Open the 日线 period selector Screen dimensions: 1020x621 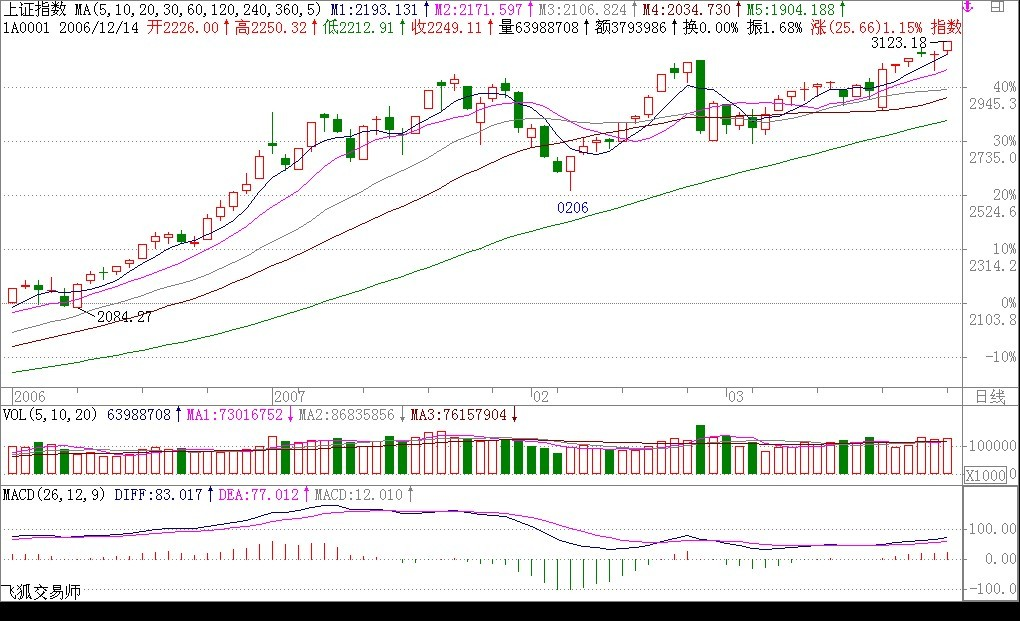pyautogui.click(x=988, y=396)
